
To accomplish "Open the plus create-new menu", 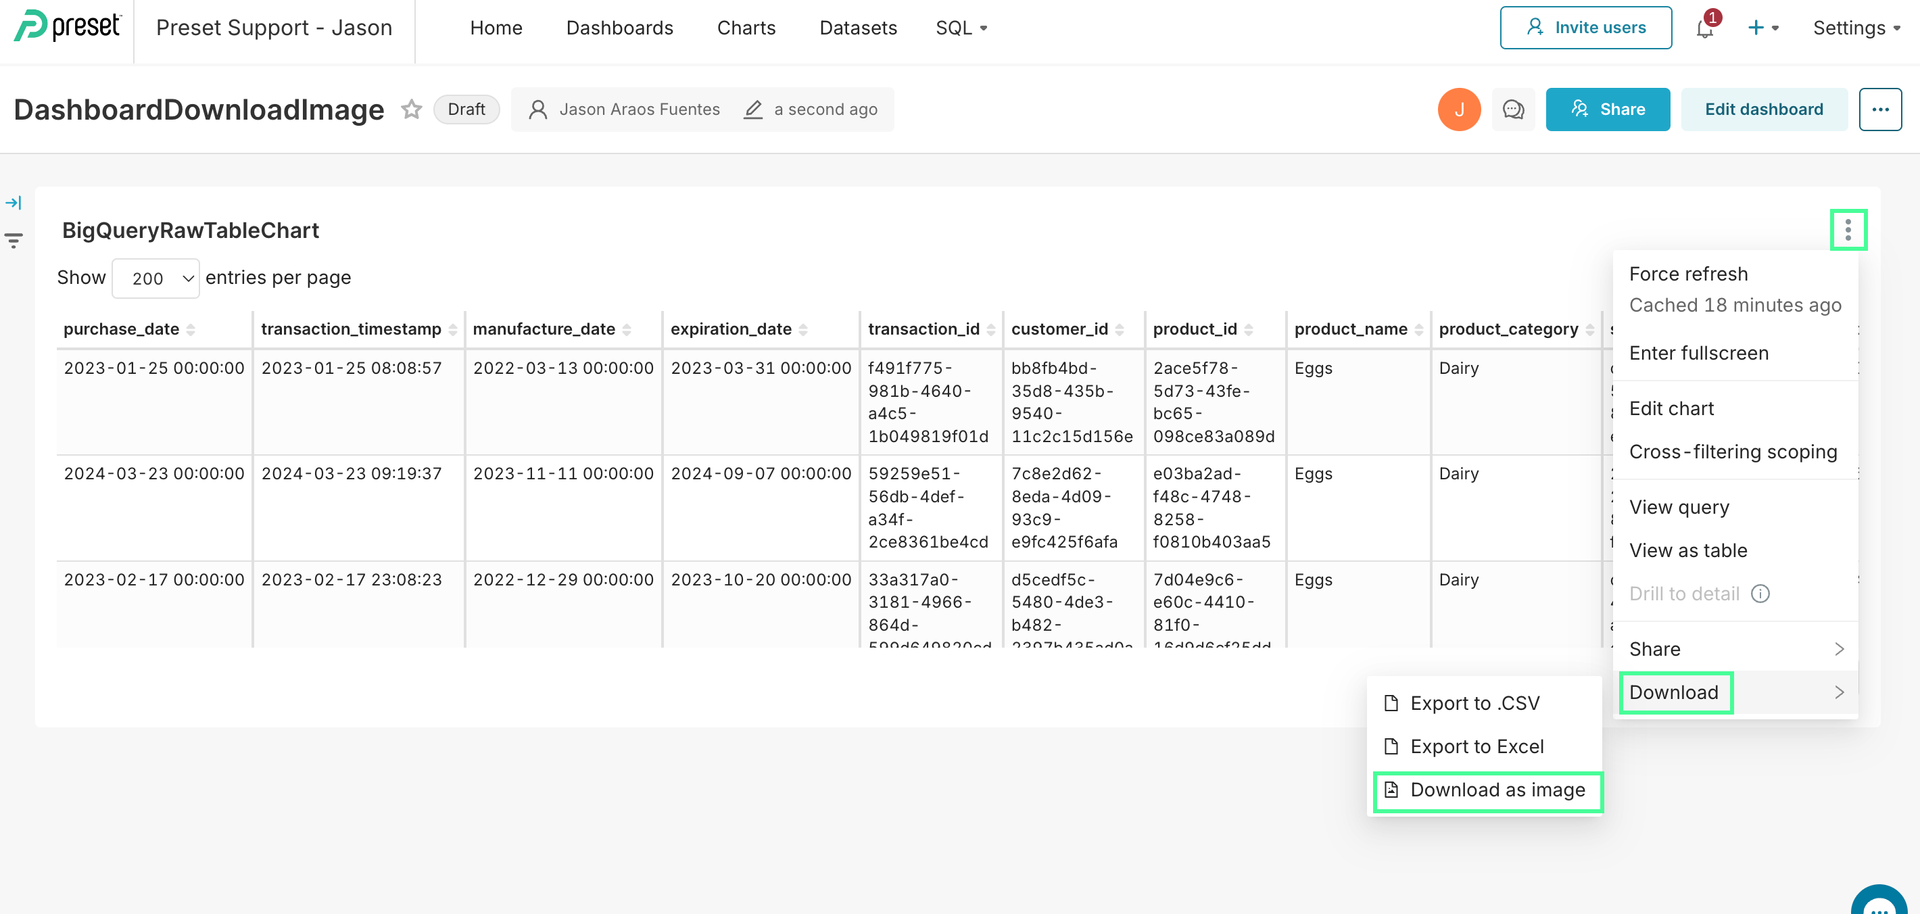I will click(x=1762, y=28).
